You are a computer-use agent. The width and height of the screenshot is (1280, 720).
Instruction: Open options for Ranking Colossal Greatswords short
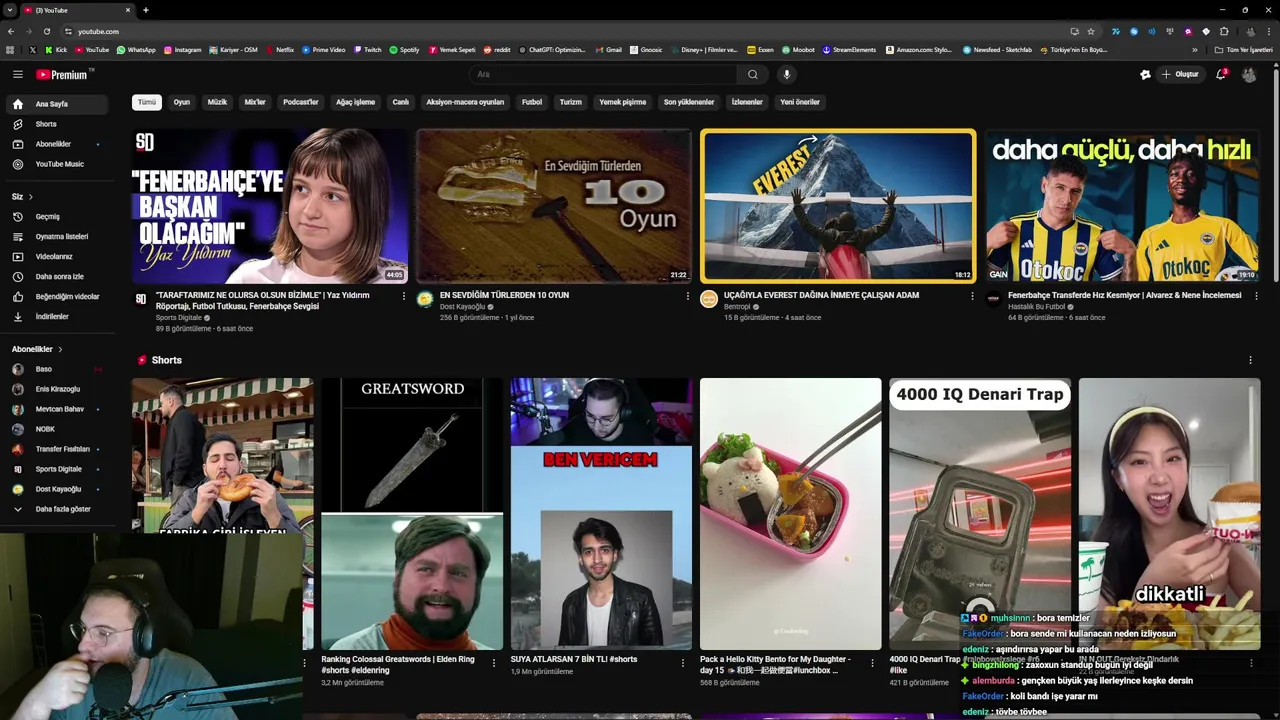point(493,662)
